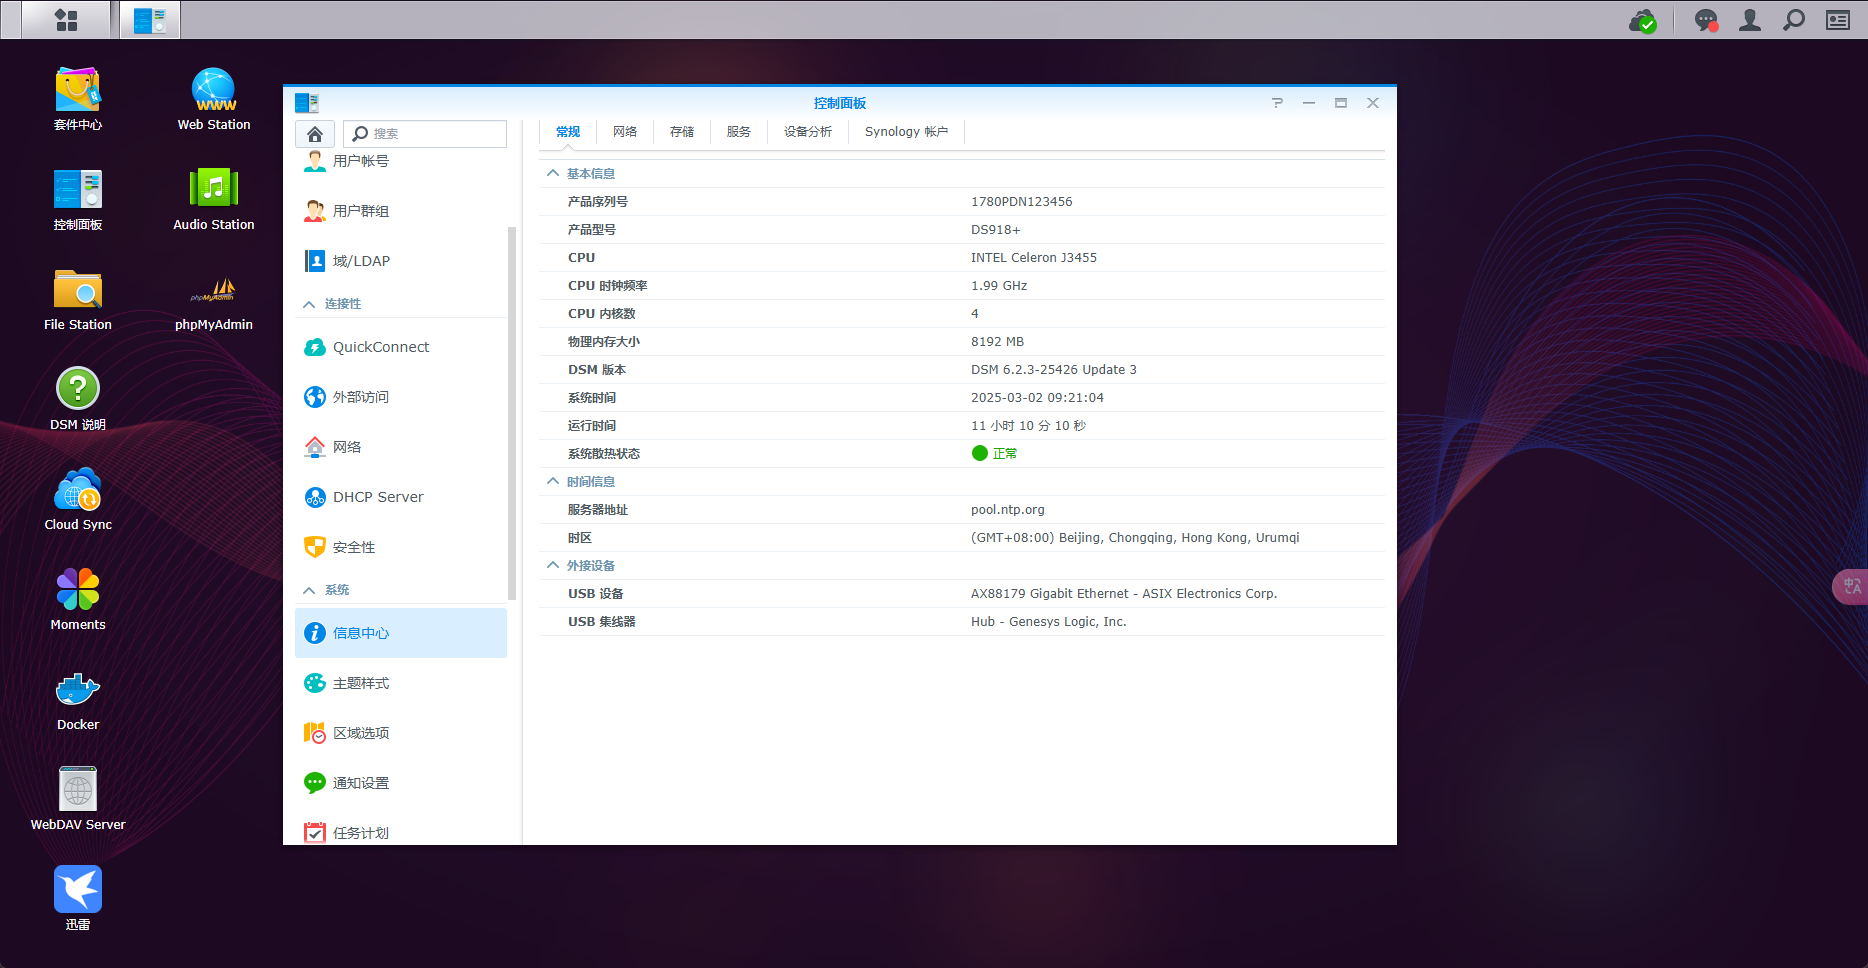The width and height of the screenshot is (1868, 968).
Task: Open the top-bar search magnifier
Action: [x=1794, y=20]
